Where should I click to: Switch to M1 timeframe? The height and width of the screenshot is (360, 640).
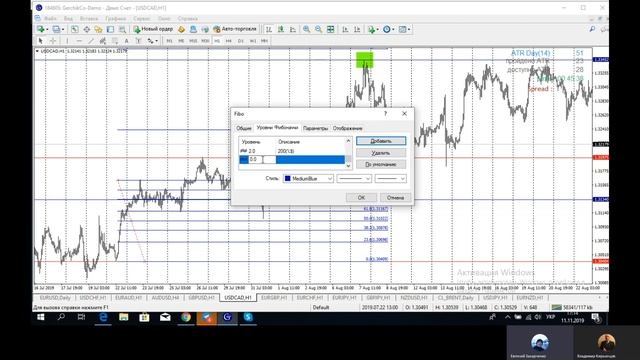(169, 41)
